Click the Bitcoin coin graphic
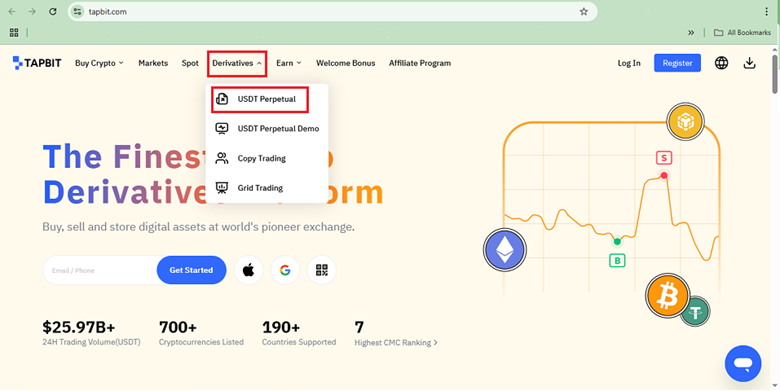Image resolution: width=780 pixels, height=391 pixels. (x=668, y=296)
